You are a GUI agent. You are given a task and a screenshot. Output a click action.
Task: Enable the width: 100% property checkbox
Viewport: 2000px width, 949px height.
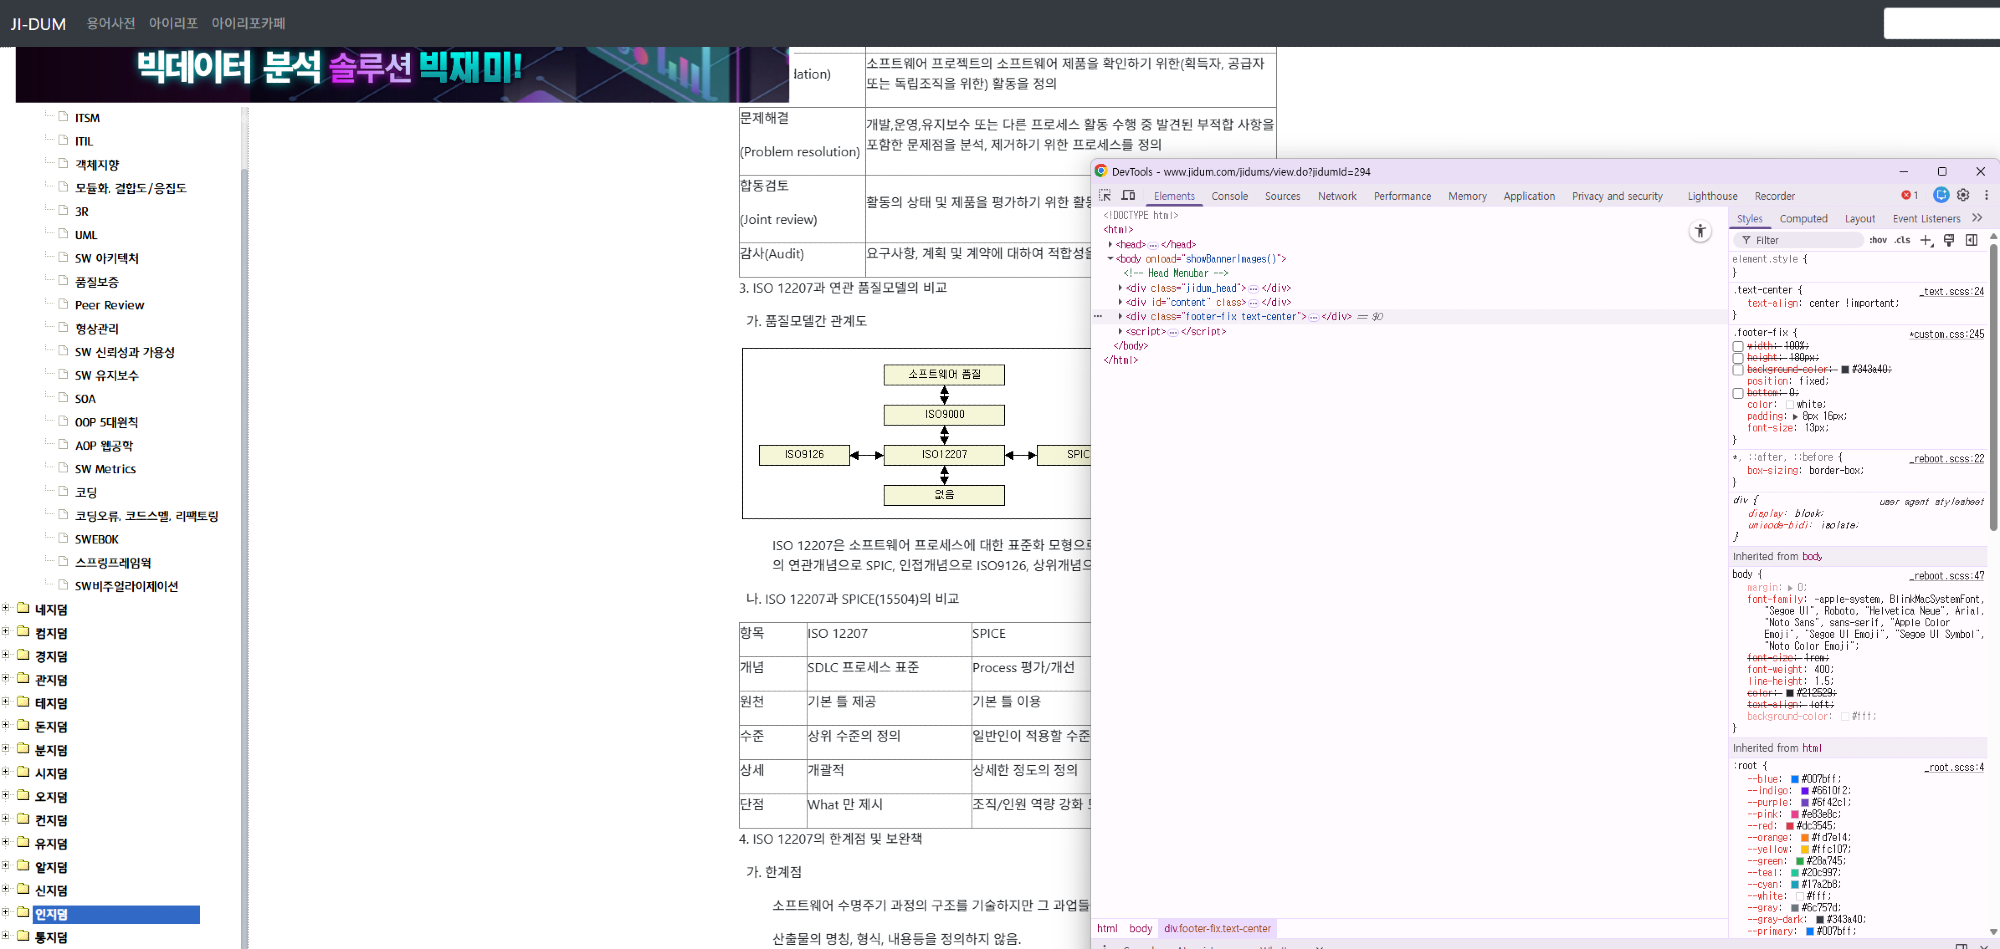click(x=1738, y=347)
